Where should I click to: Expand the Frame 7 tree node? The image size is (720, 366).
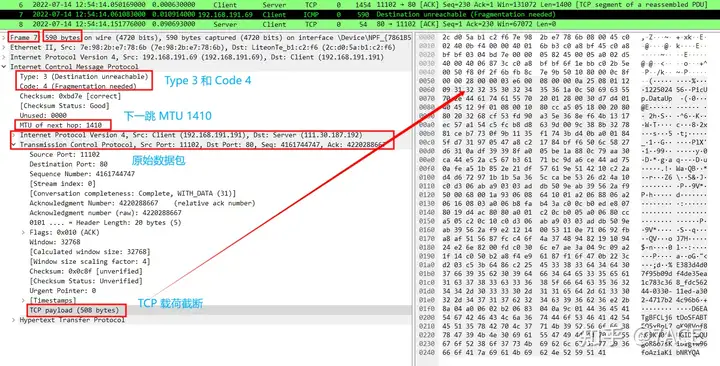pos(4,38)
